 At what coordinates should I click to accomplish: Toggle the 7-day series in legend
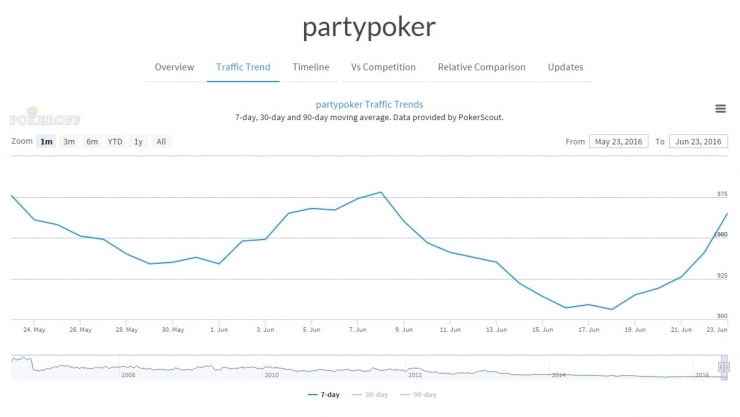click(324, 394)
